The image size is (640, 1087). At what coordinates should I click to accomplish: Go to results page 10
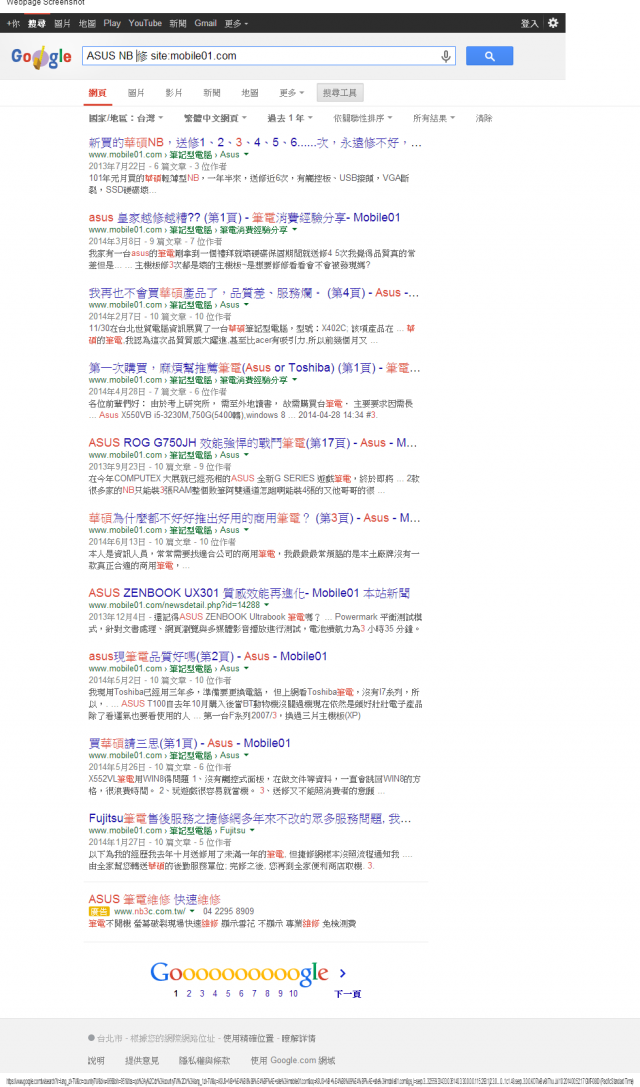coord(293,993)
